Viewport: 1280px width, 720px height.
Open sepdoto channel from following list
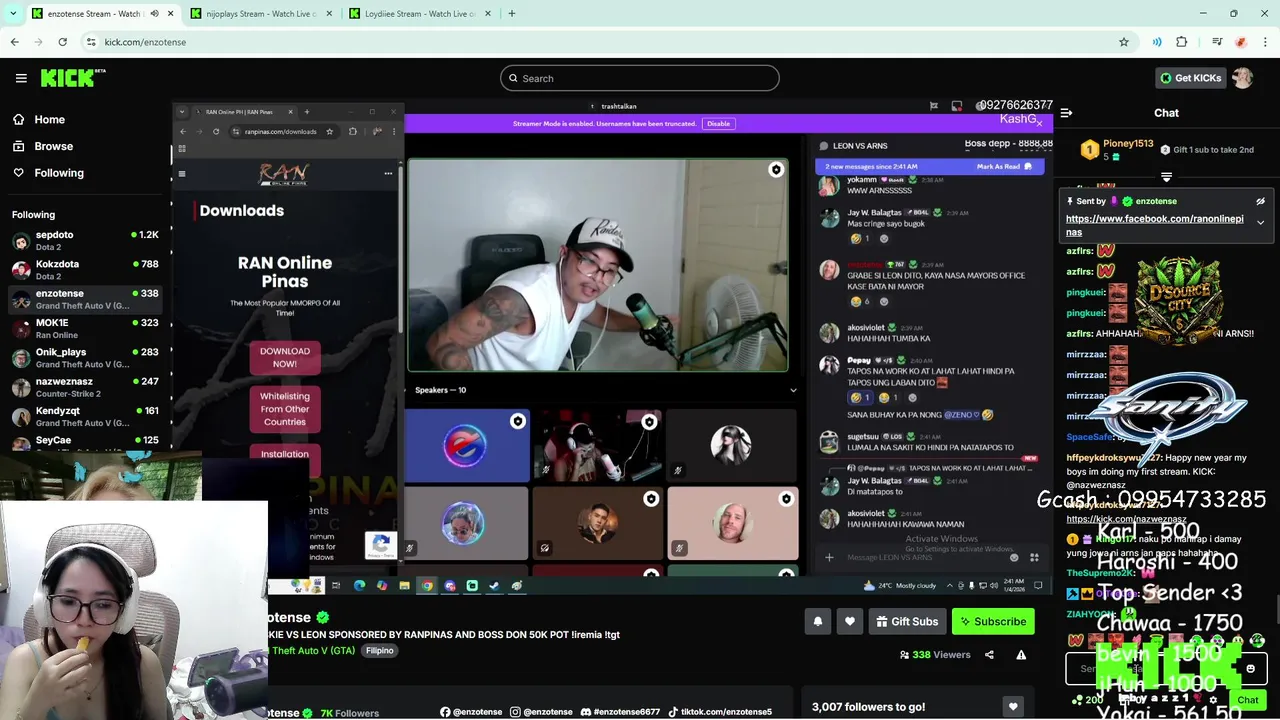(x=85, y=240)
